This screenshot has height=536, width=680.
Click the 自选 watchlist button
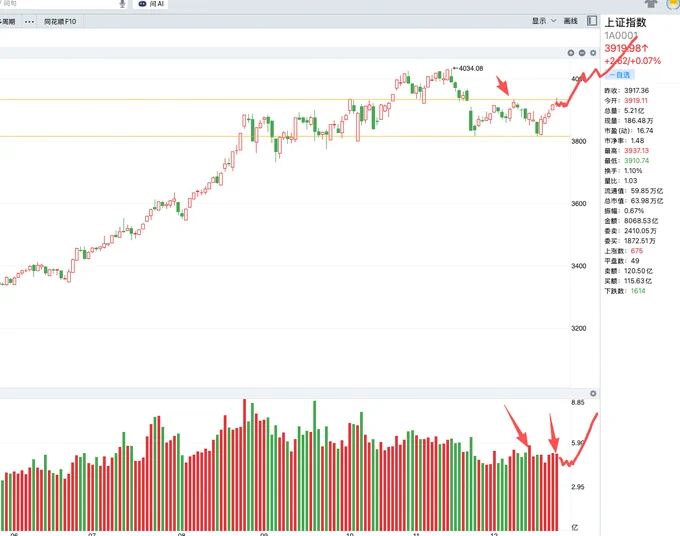620,75
